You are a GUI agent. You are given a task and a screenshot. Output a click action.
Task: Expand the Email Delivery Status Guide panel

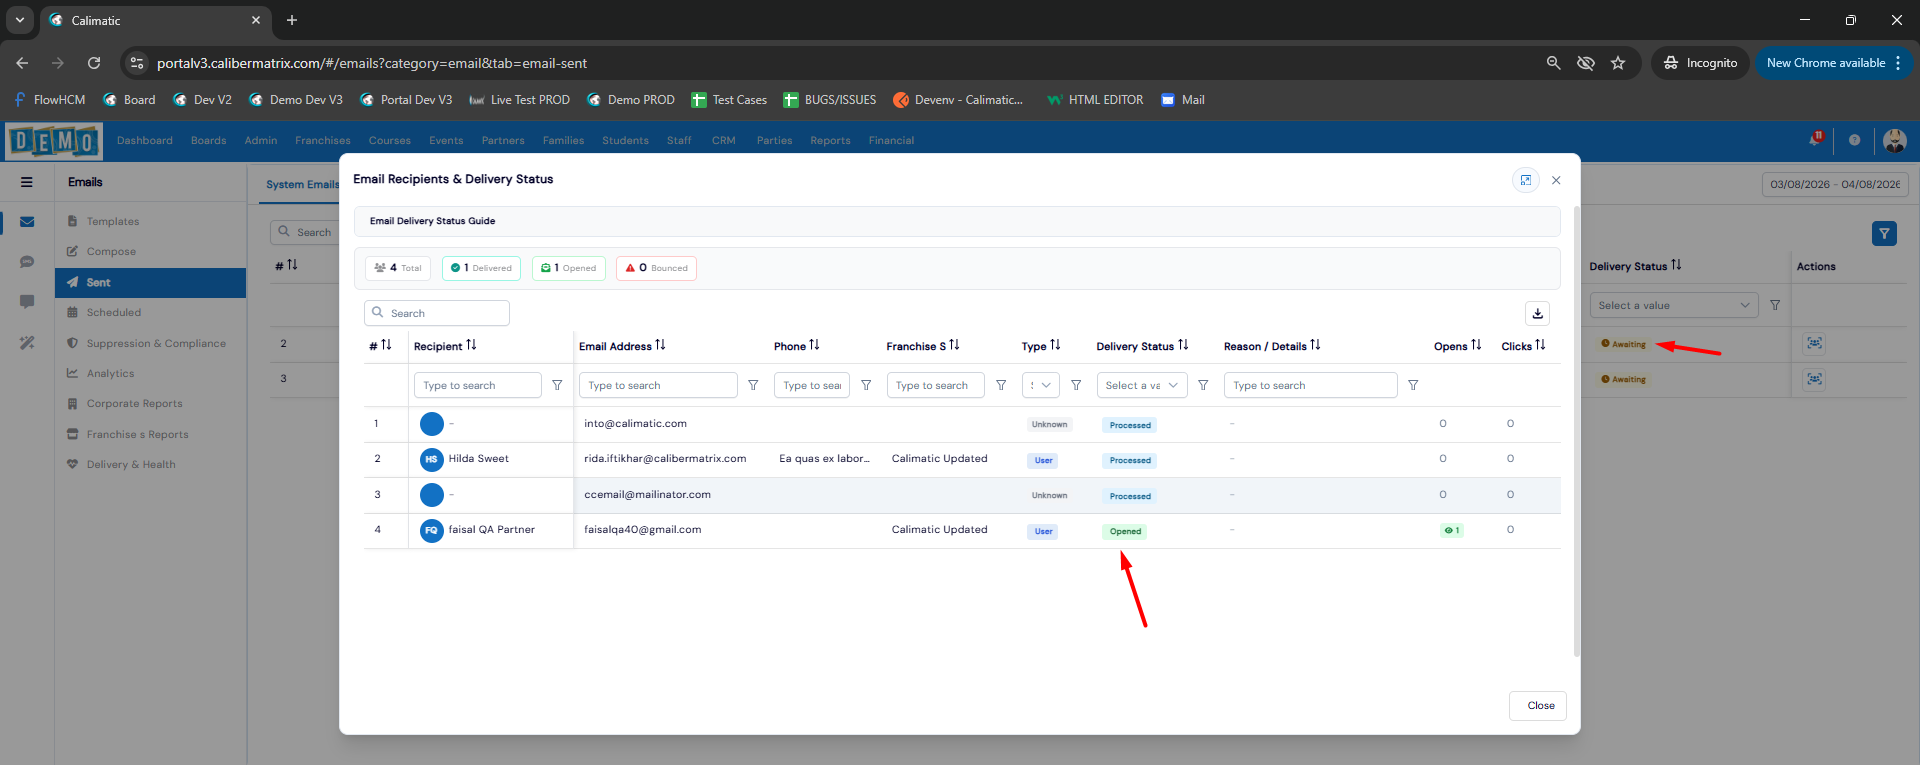pyautogui.click(x=956, y=221)
